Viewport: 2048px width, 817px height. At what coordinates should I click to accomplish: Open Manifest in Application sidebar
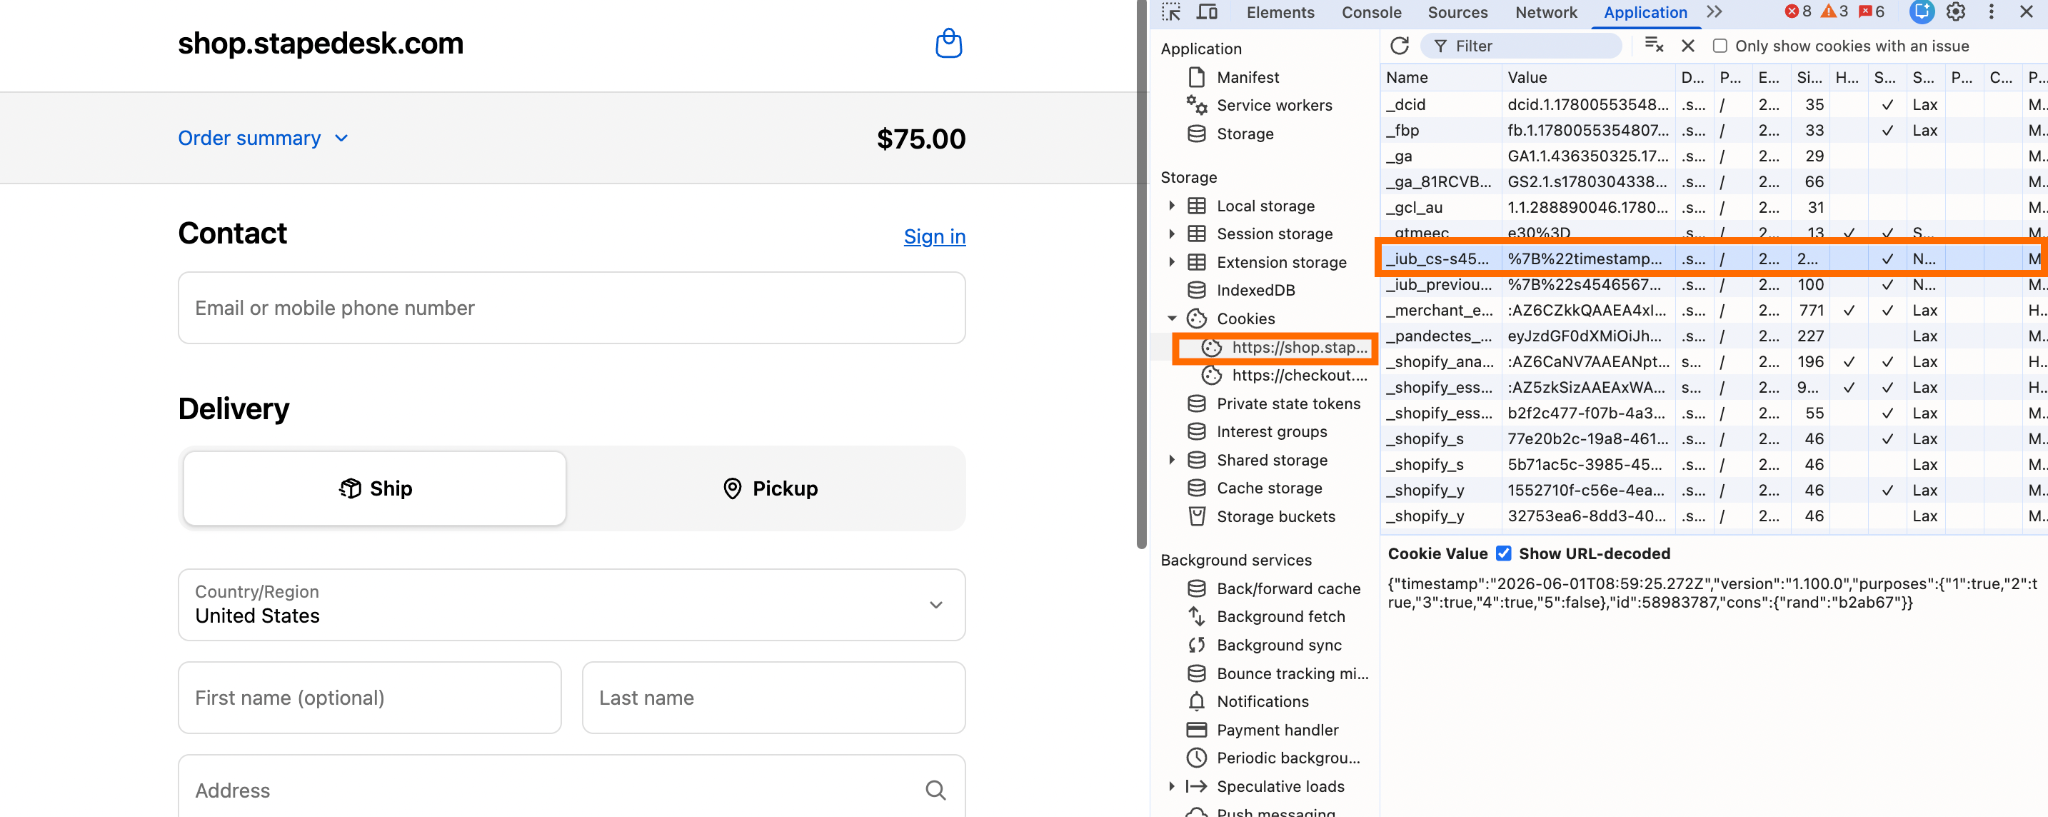[x=1247, y=77]
